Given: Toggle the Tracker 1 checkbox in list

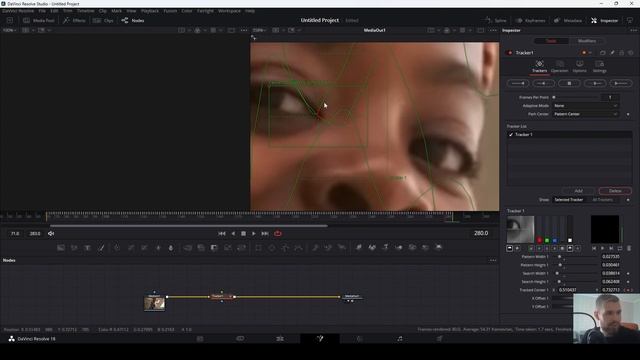Looking at the screenshot, I should (x=511, y=135).
